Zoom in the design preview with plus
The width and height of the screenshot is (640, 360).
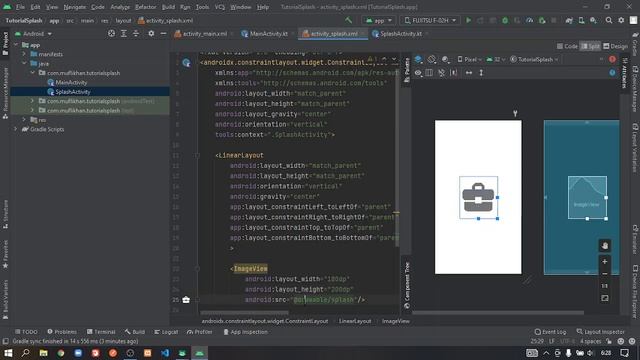605,261
